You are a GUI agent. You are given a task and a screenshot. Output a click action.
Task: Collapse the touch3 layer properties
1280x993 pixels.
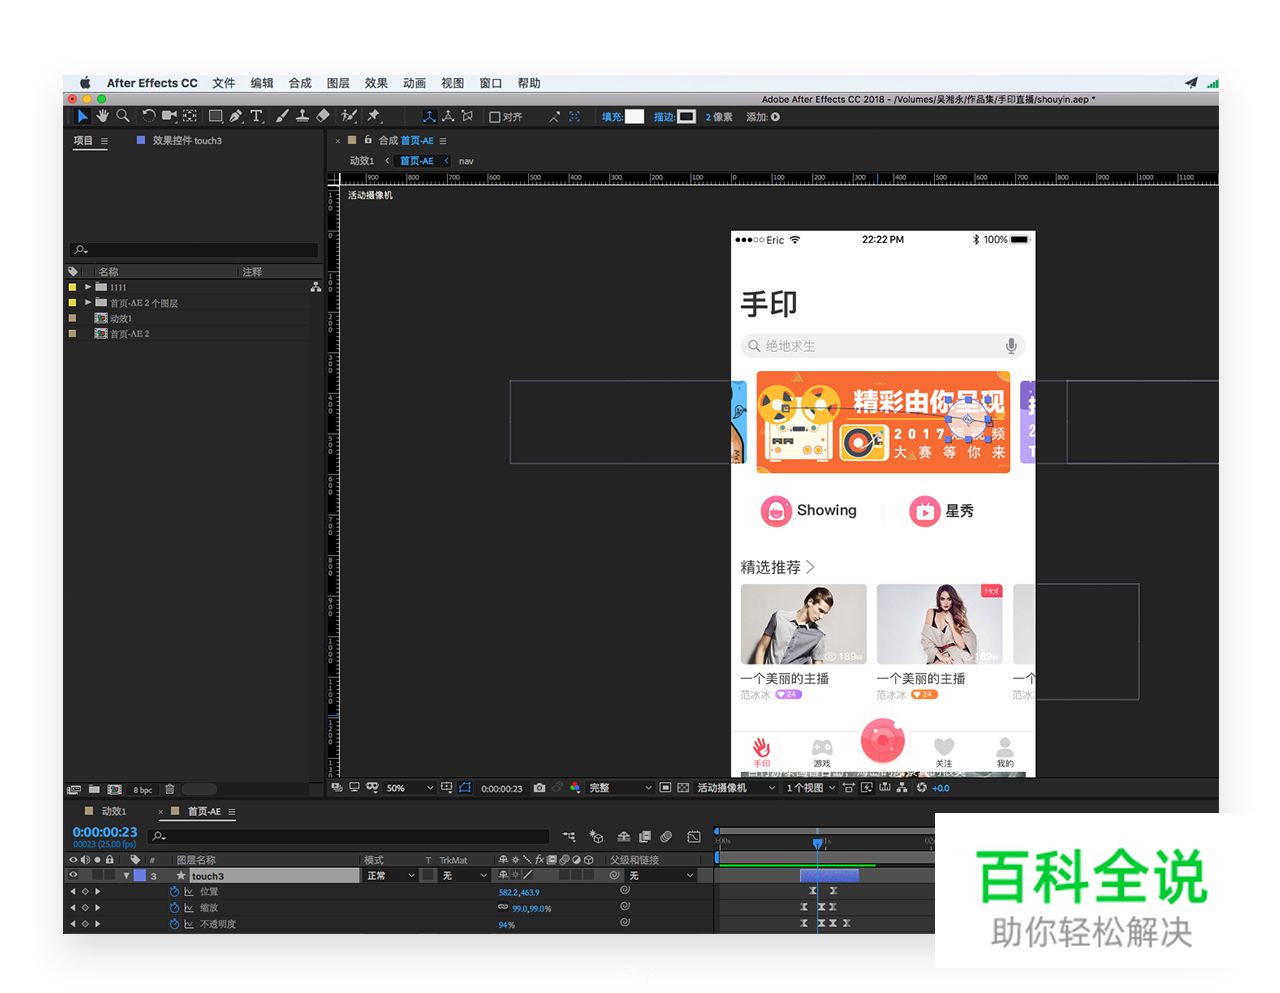coord(126,875)
